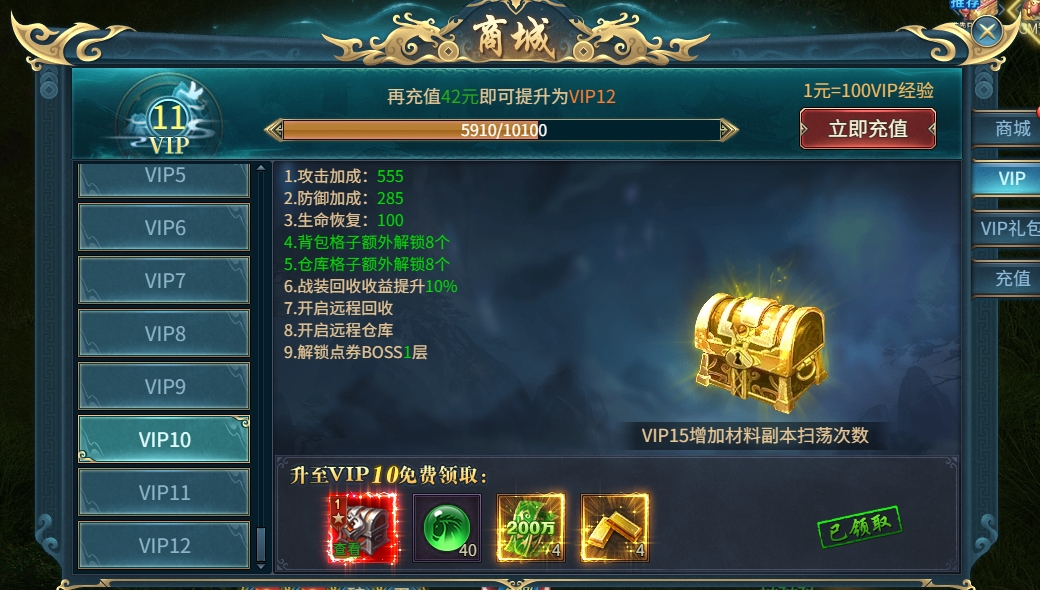The height and width of the screenshot is (590, 1040).
Task: Select the green dragon orb reward
Action: [447, 528]
